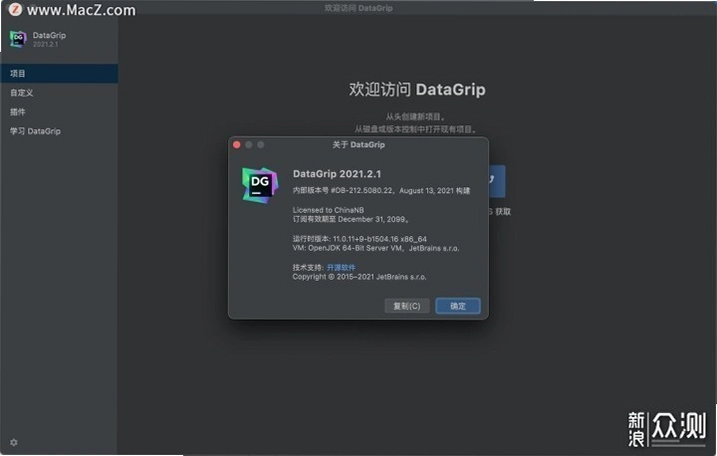
Task: Close the 关于 DataGrip dialog with red button
Action: point(237,145)
